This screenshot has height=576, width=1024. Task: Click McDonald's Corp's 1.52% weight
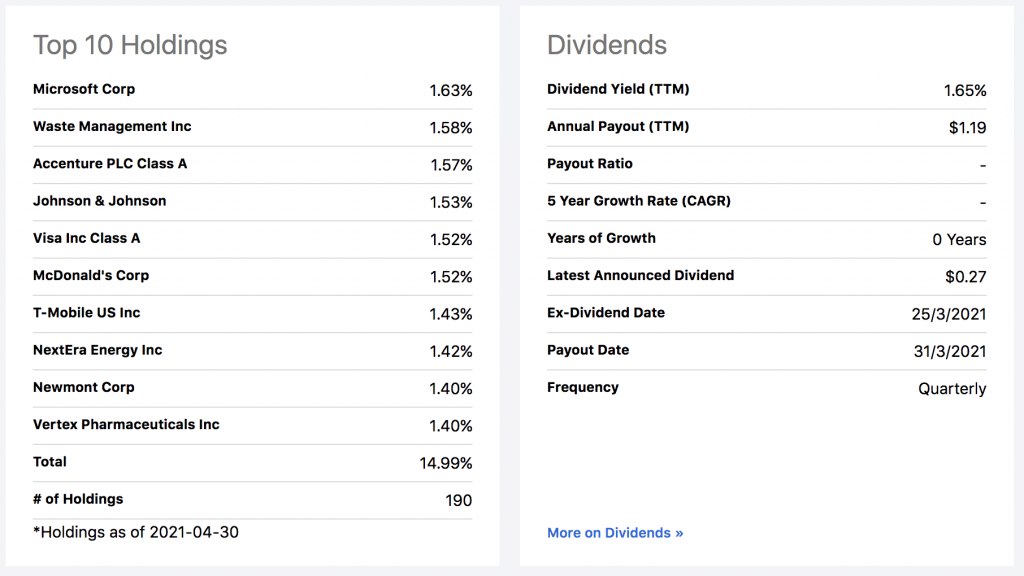click(451, 277)
